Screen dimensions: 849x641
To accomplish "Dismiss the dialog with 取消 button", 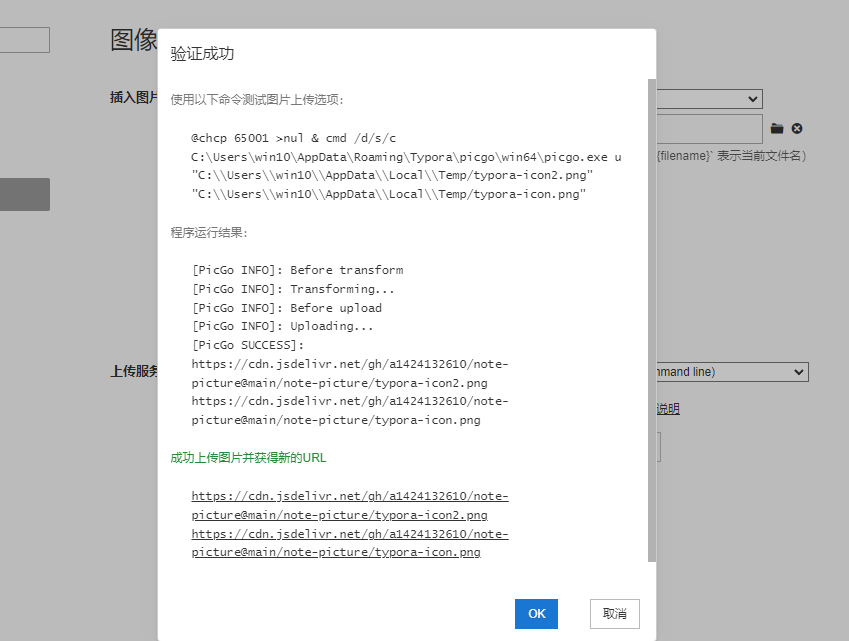I will tap(615, 613).
